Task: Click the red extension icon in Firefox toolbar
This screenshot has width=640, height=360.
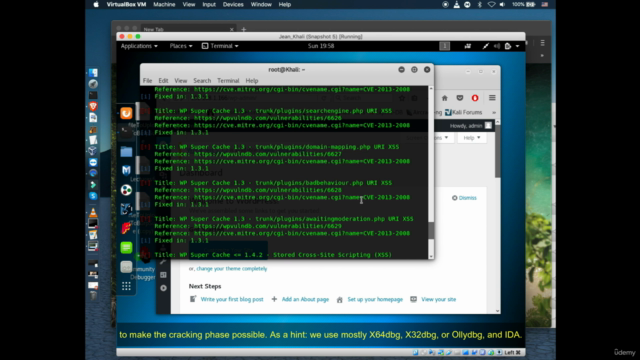Action: point(475,98)
